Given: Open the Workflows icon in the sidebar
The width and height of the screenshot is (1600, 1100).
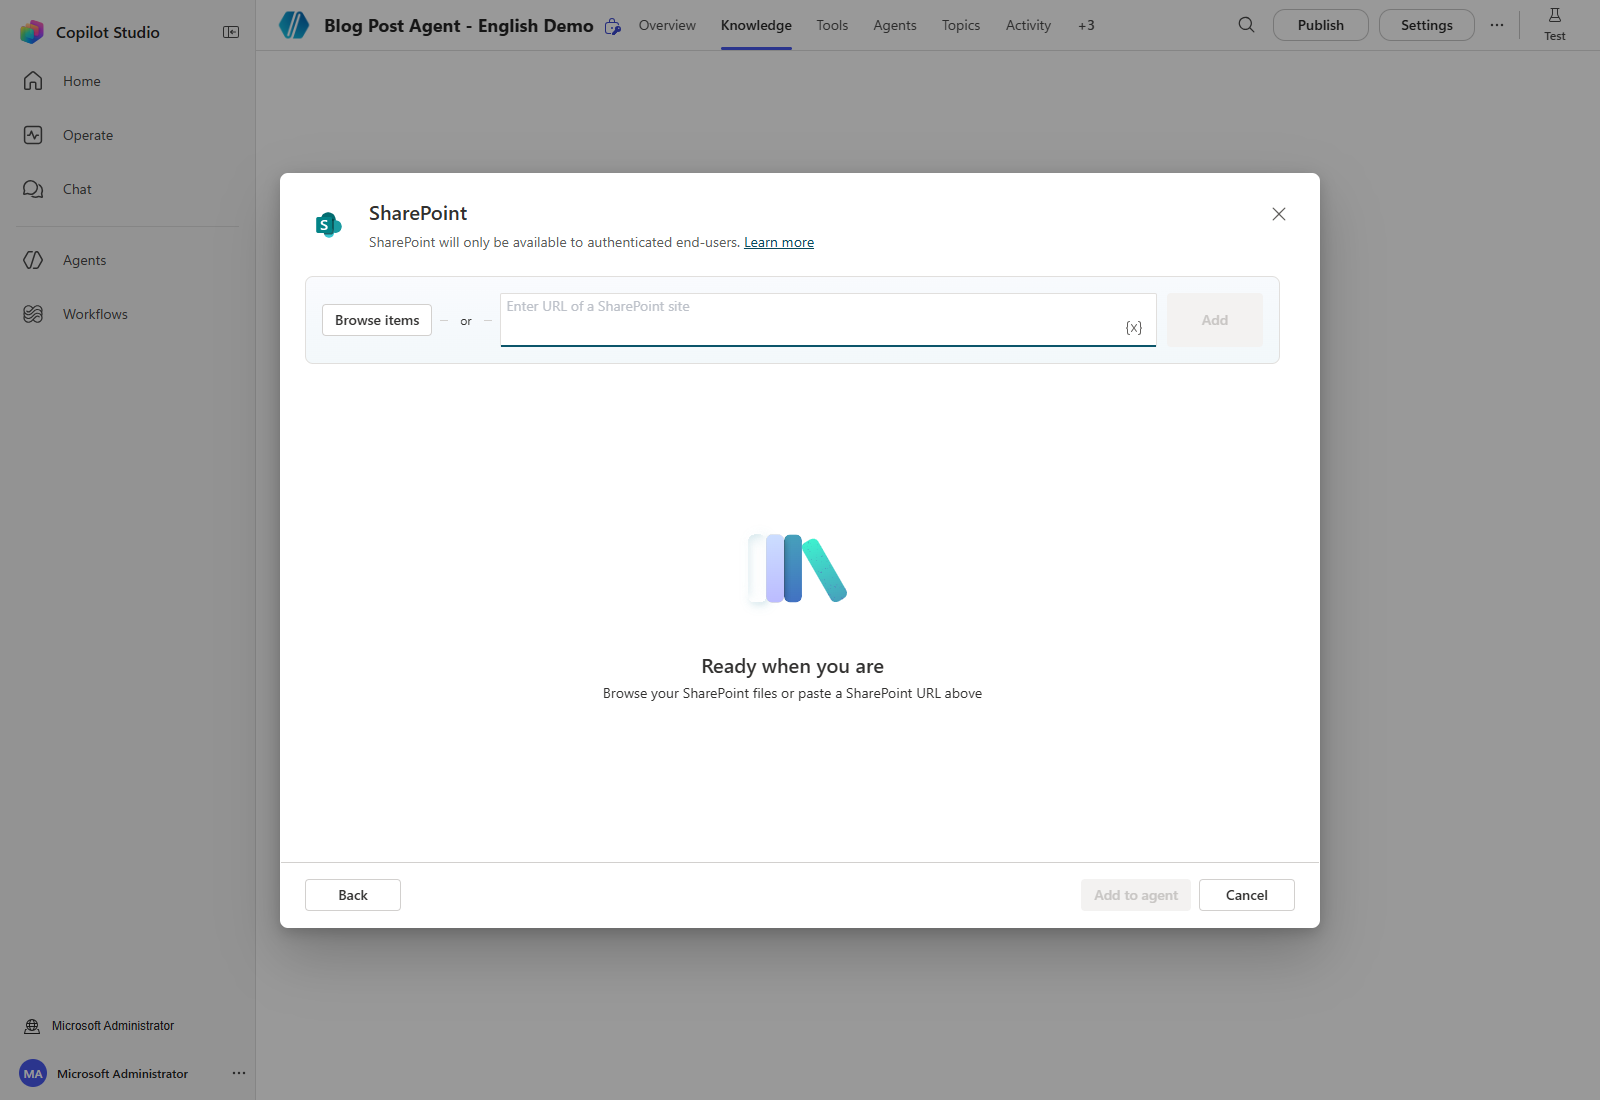Looking at the screenshot, I should (33, 314).
